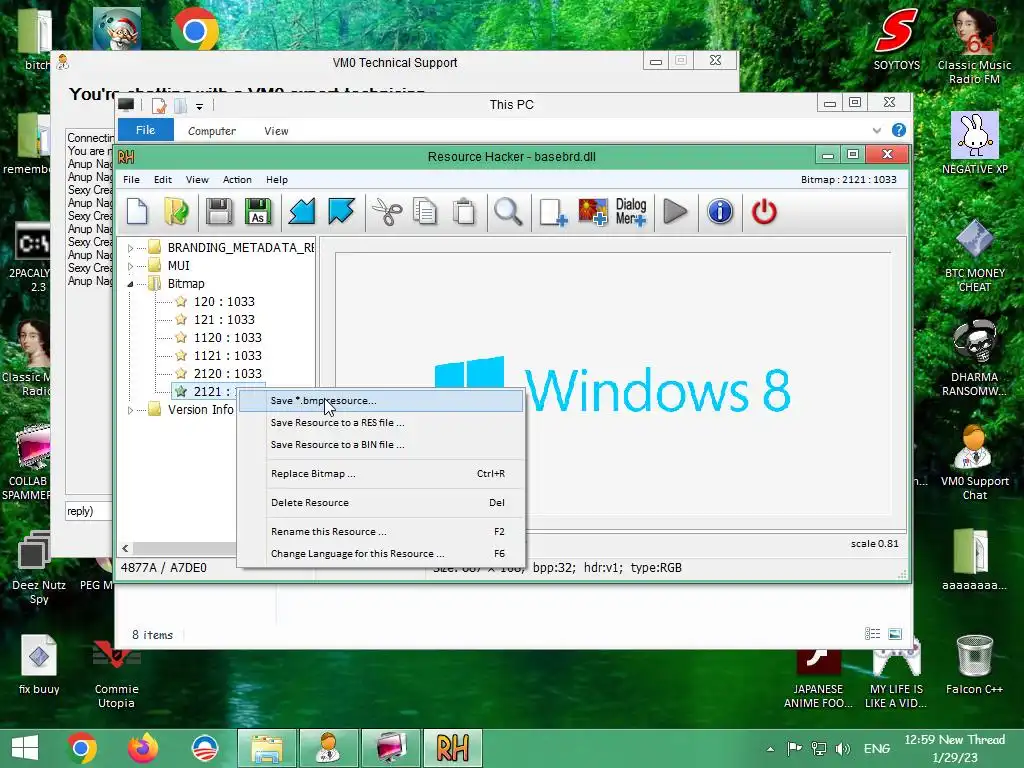Choose Save *.bmp resource from context menu
The image size is (1024, 768).
[381, 400]
